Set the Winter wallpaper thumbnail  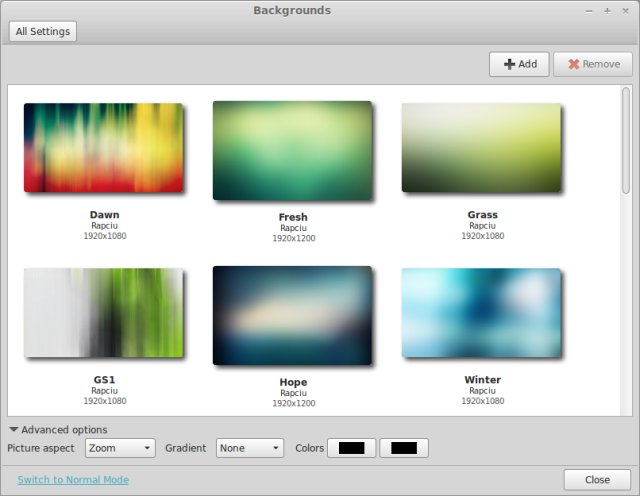pos(481,313)
